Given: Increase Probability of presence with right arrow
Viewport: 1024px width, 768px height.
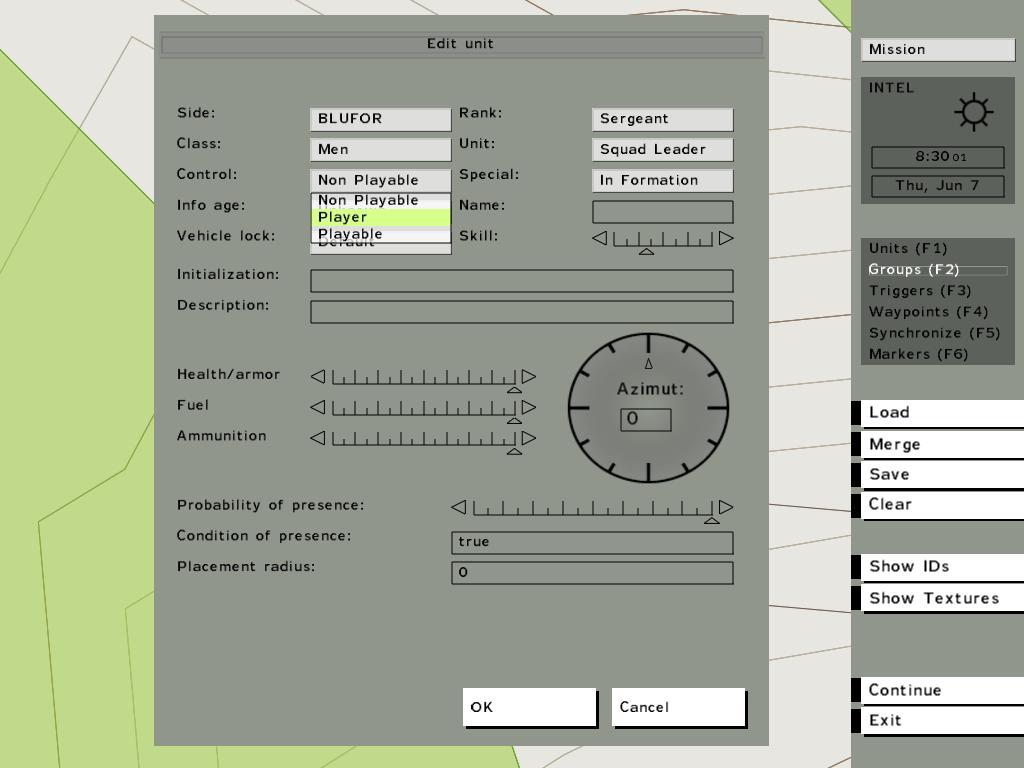Looking at the screenshot, I should coord(726,507).
